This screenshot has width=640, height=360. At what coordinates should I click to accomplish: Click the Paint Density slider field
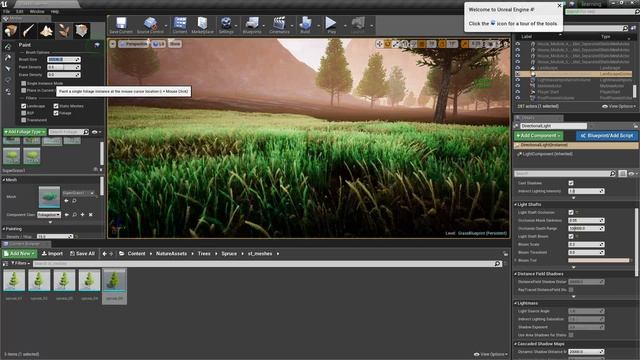coord(64,67)
